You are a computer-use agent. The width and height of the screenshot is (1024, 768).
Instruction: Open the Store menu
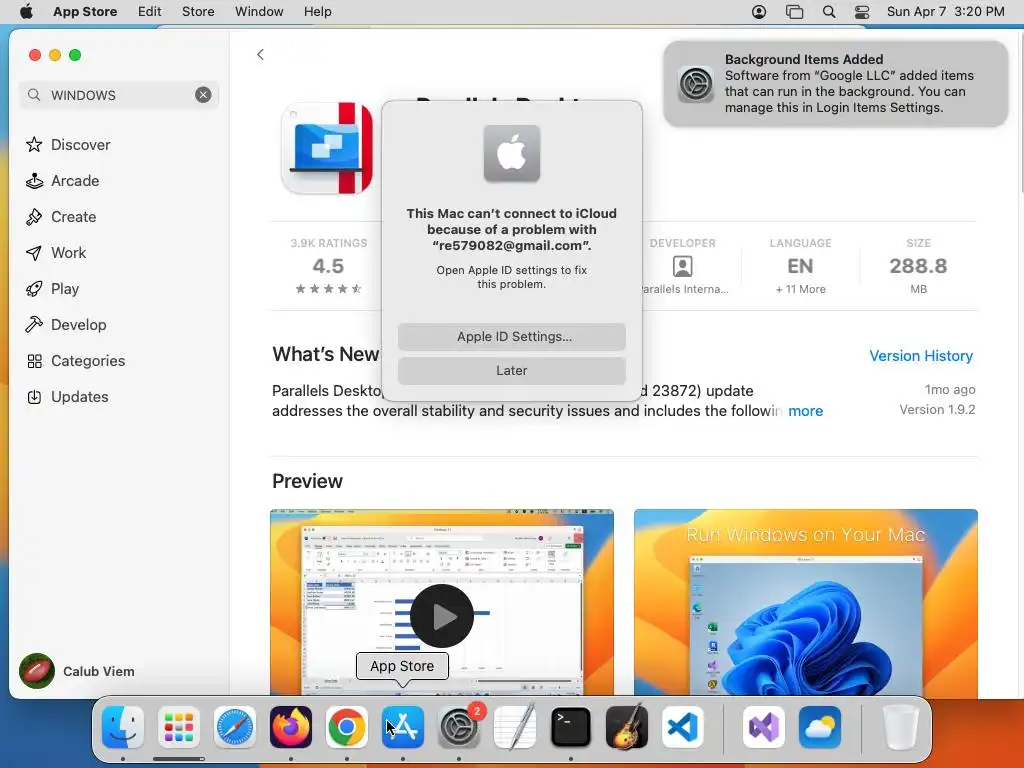(x=198, y=12)
